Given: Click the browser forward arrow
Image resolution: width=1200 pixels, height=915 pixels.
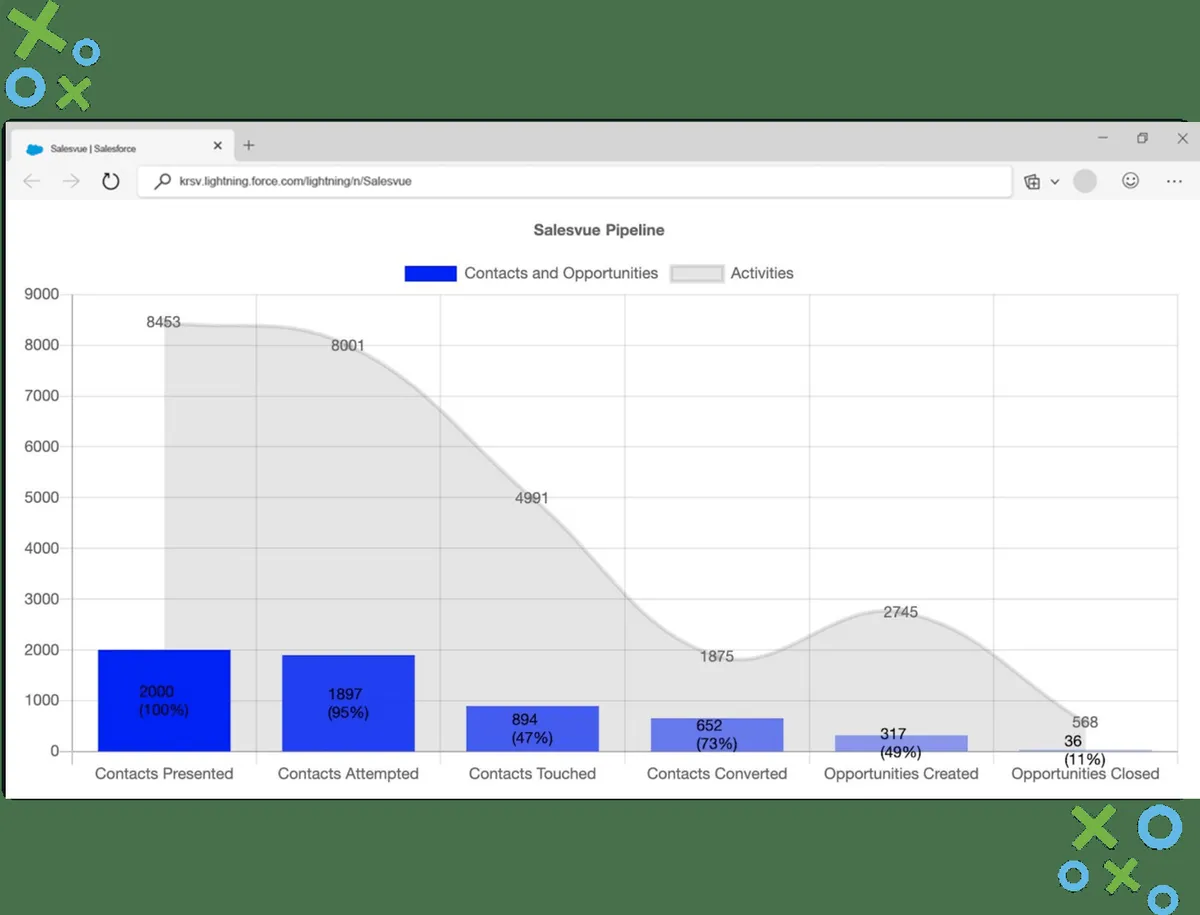Looking at the screenshot, I should coord(71,182).
